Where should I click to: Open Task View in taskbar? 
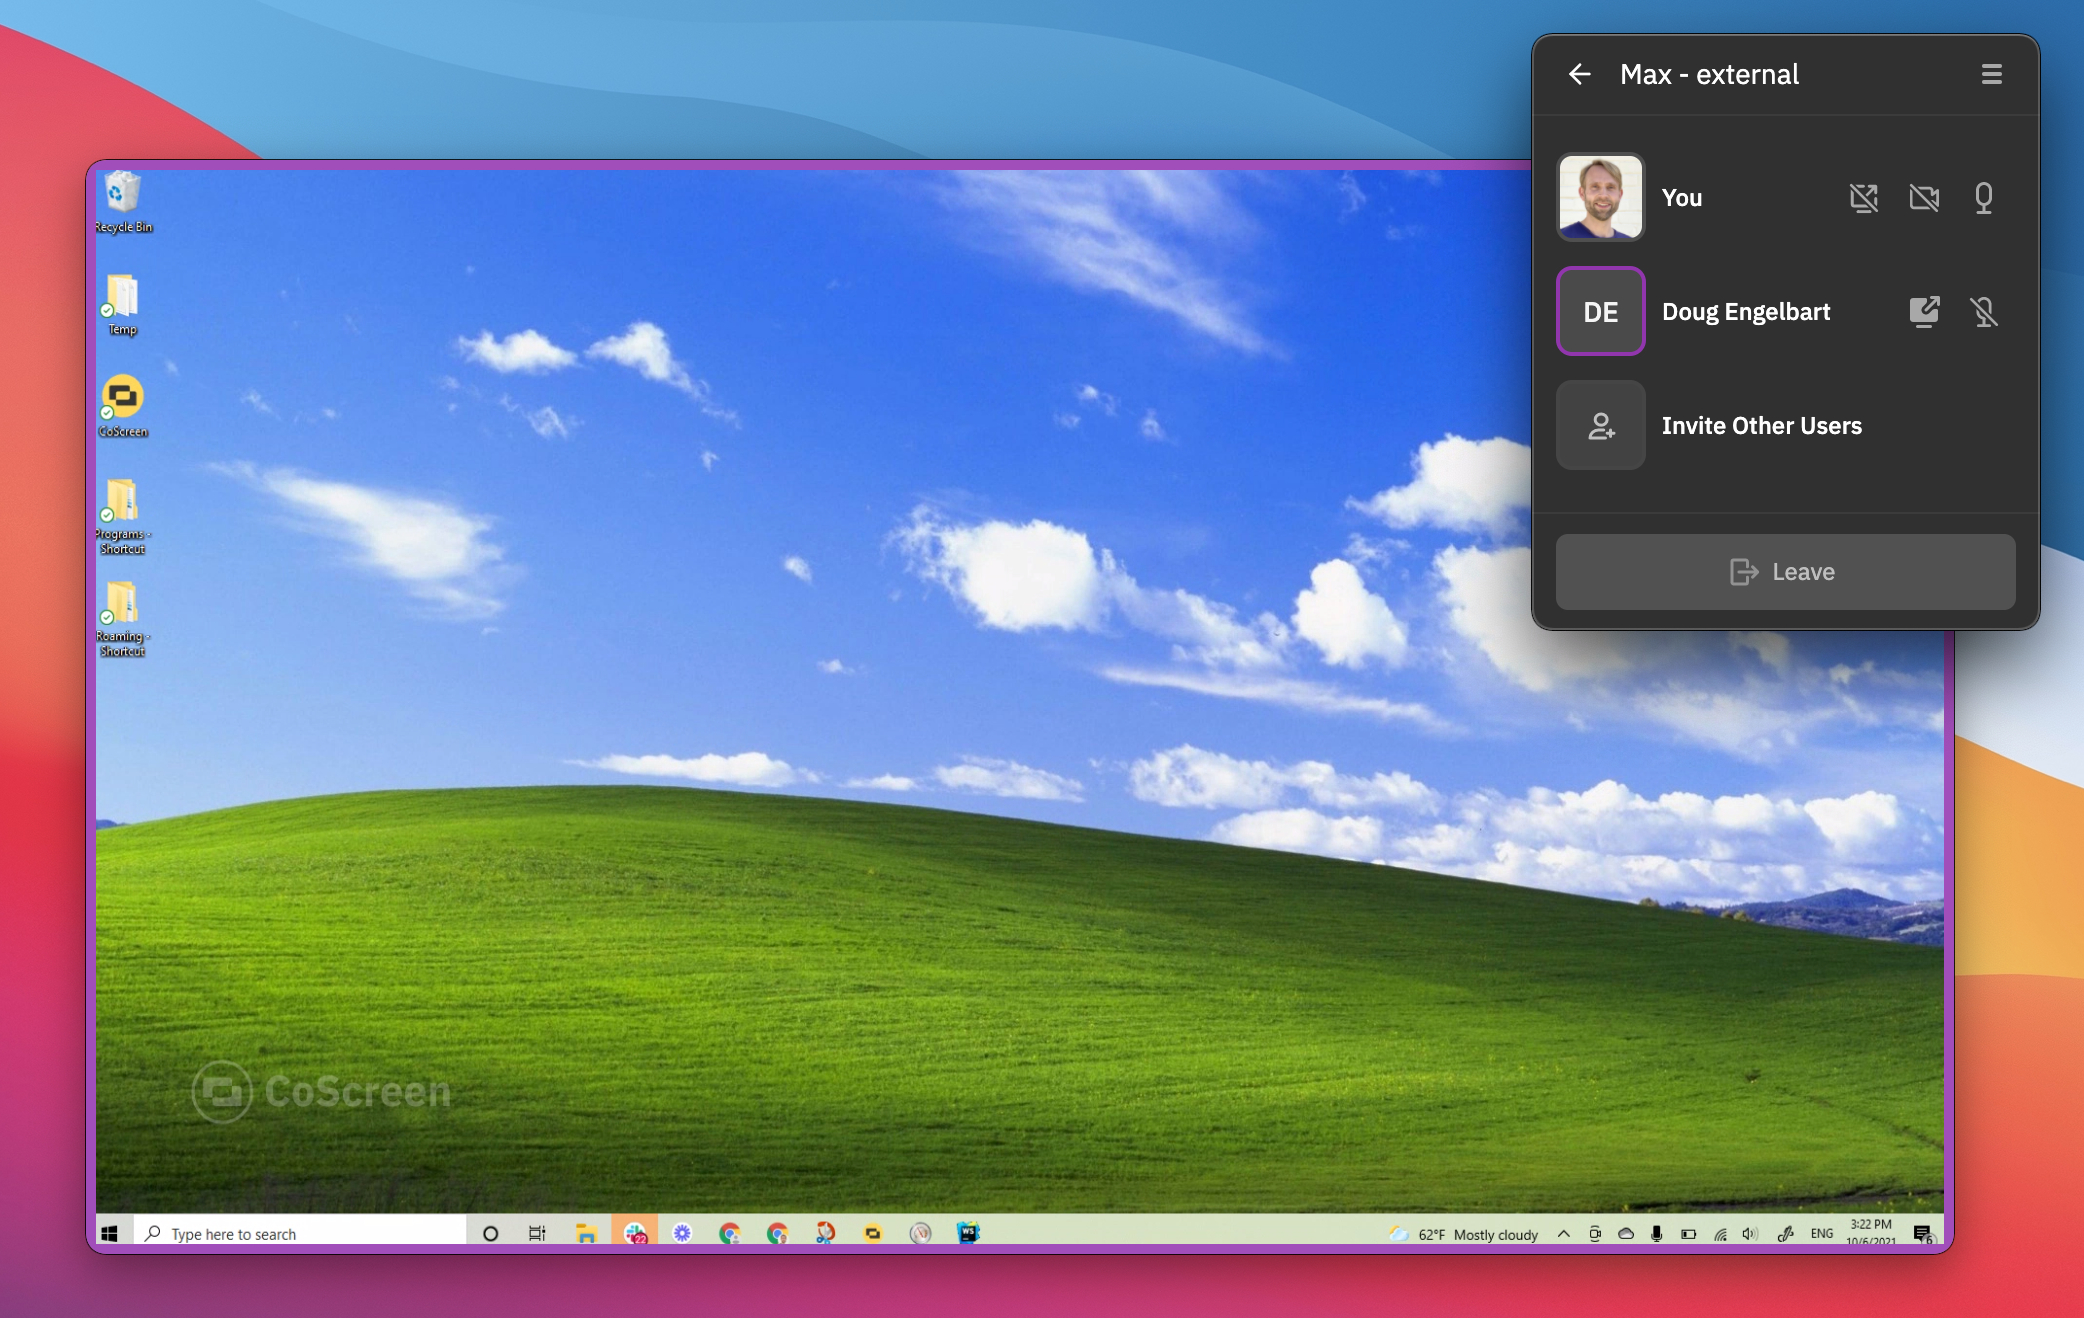(x=537, y=1233)
